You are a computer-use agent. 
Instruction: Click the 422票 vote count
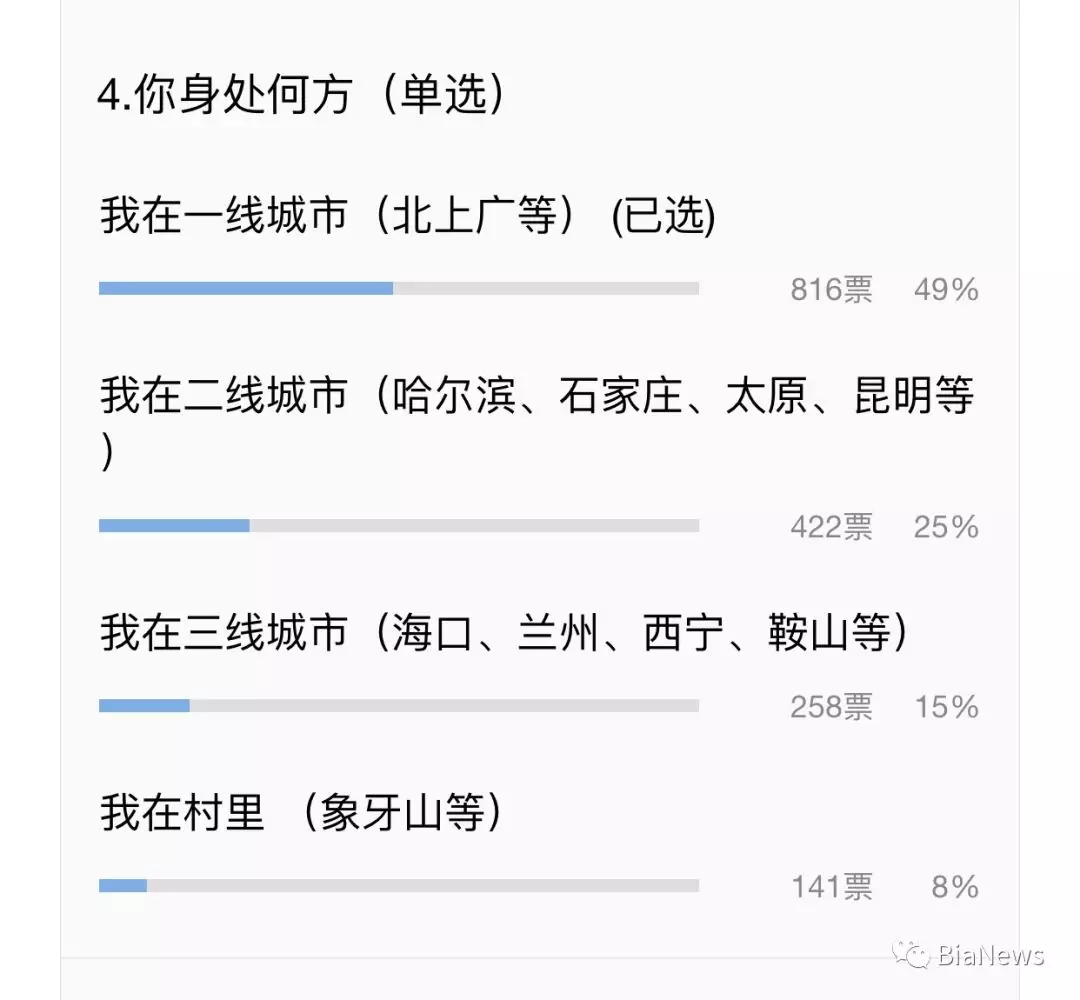pos(831,527)
